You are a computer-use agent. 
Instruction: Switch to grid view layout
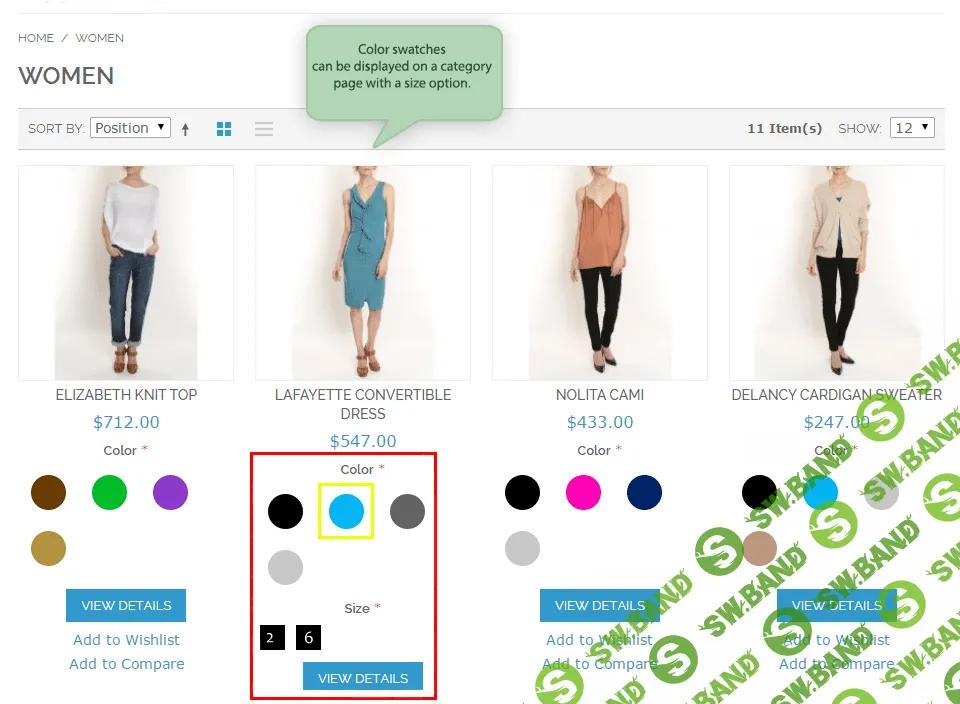click(223, 128)
